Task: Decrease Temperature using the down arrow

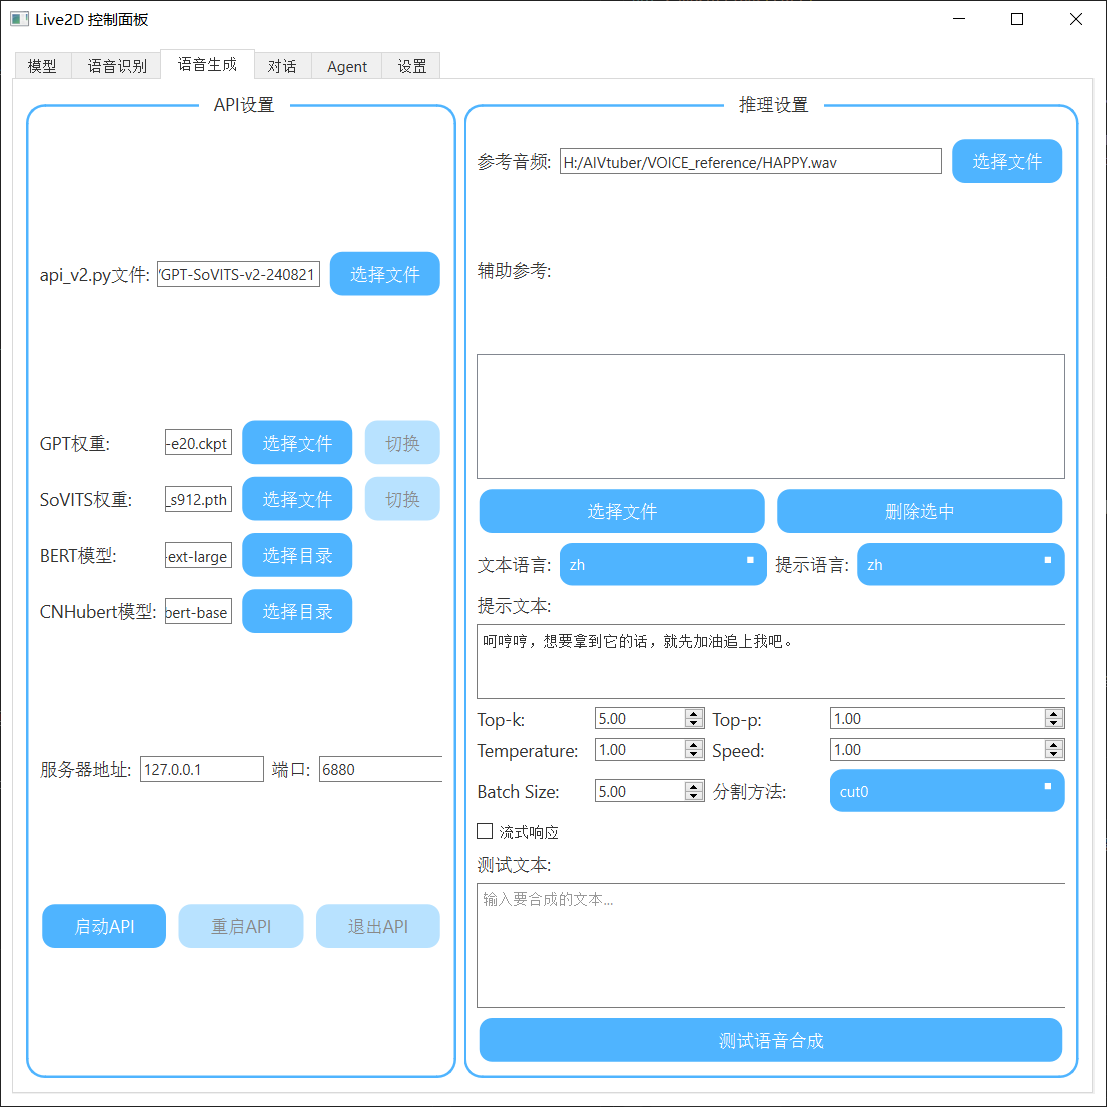Action: (693, 754)
